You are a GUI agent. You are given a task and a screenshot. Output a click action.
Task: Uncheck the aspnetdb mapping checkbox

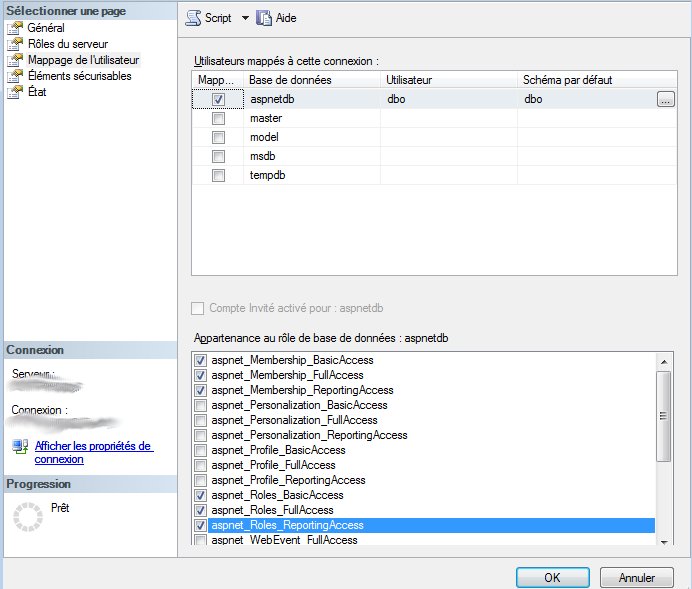coord(218,100)
